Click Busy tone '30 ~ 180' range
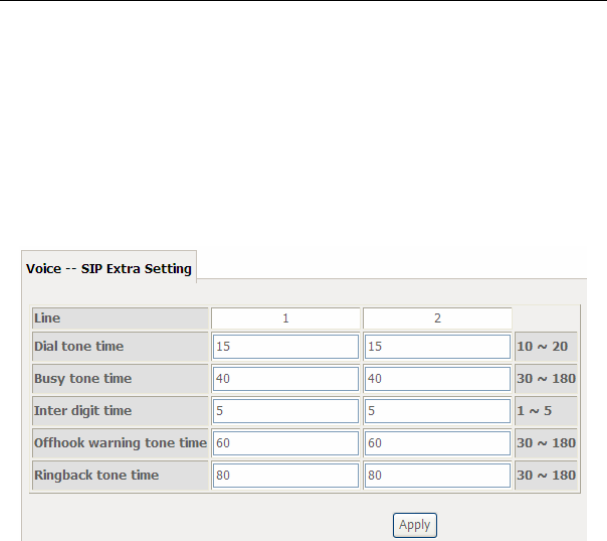607x541 pixels. pyautogui.click(x=546, y=378)
